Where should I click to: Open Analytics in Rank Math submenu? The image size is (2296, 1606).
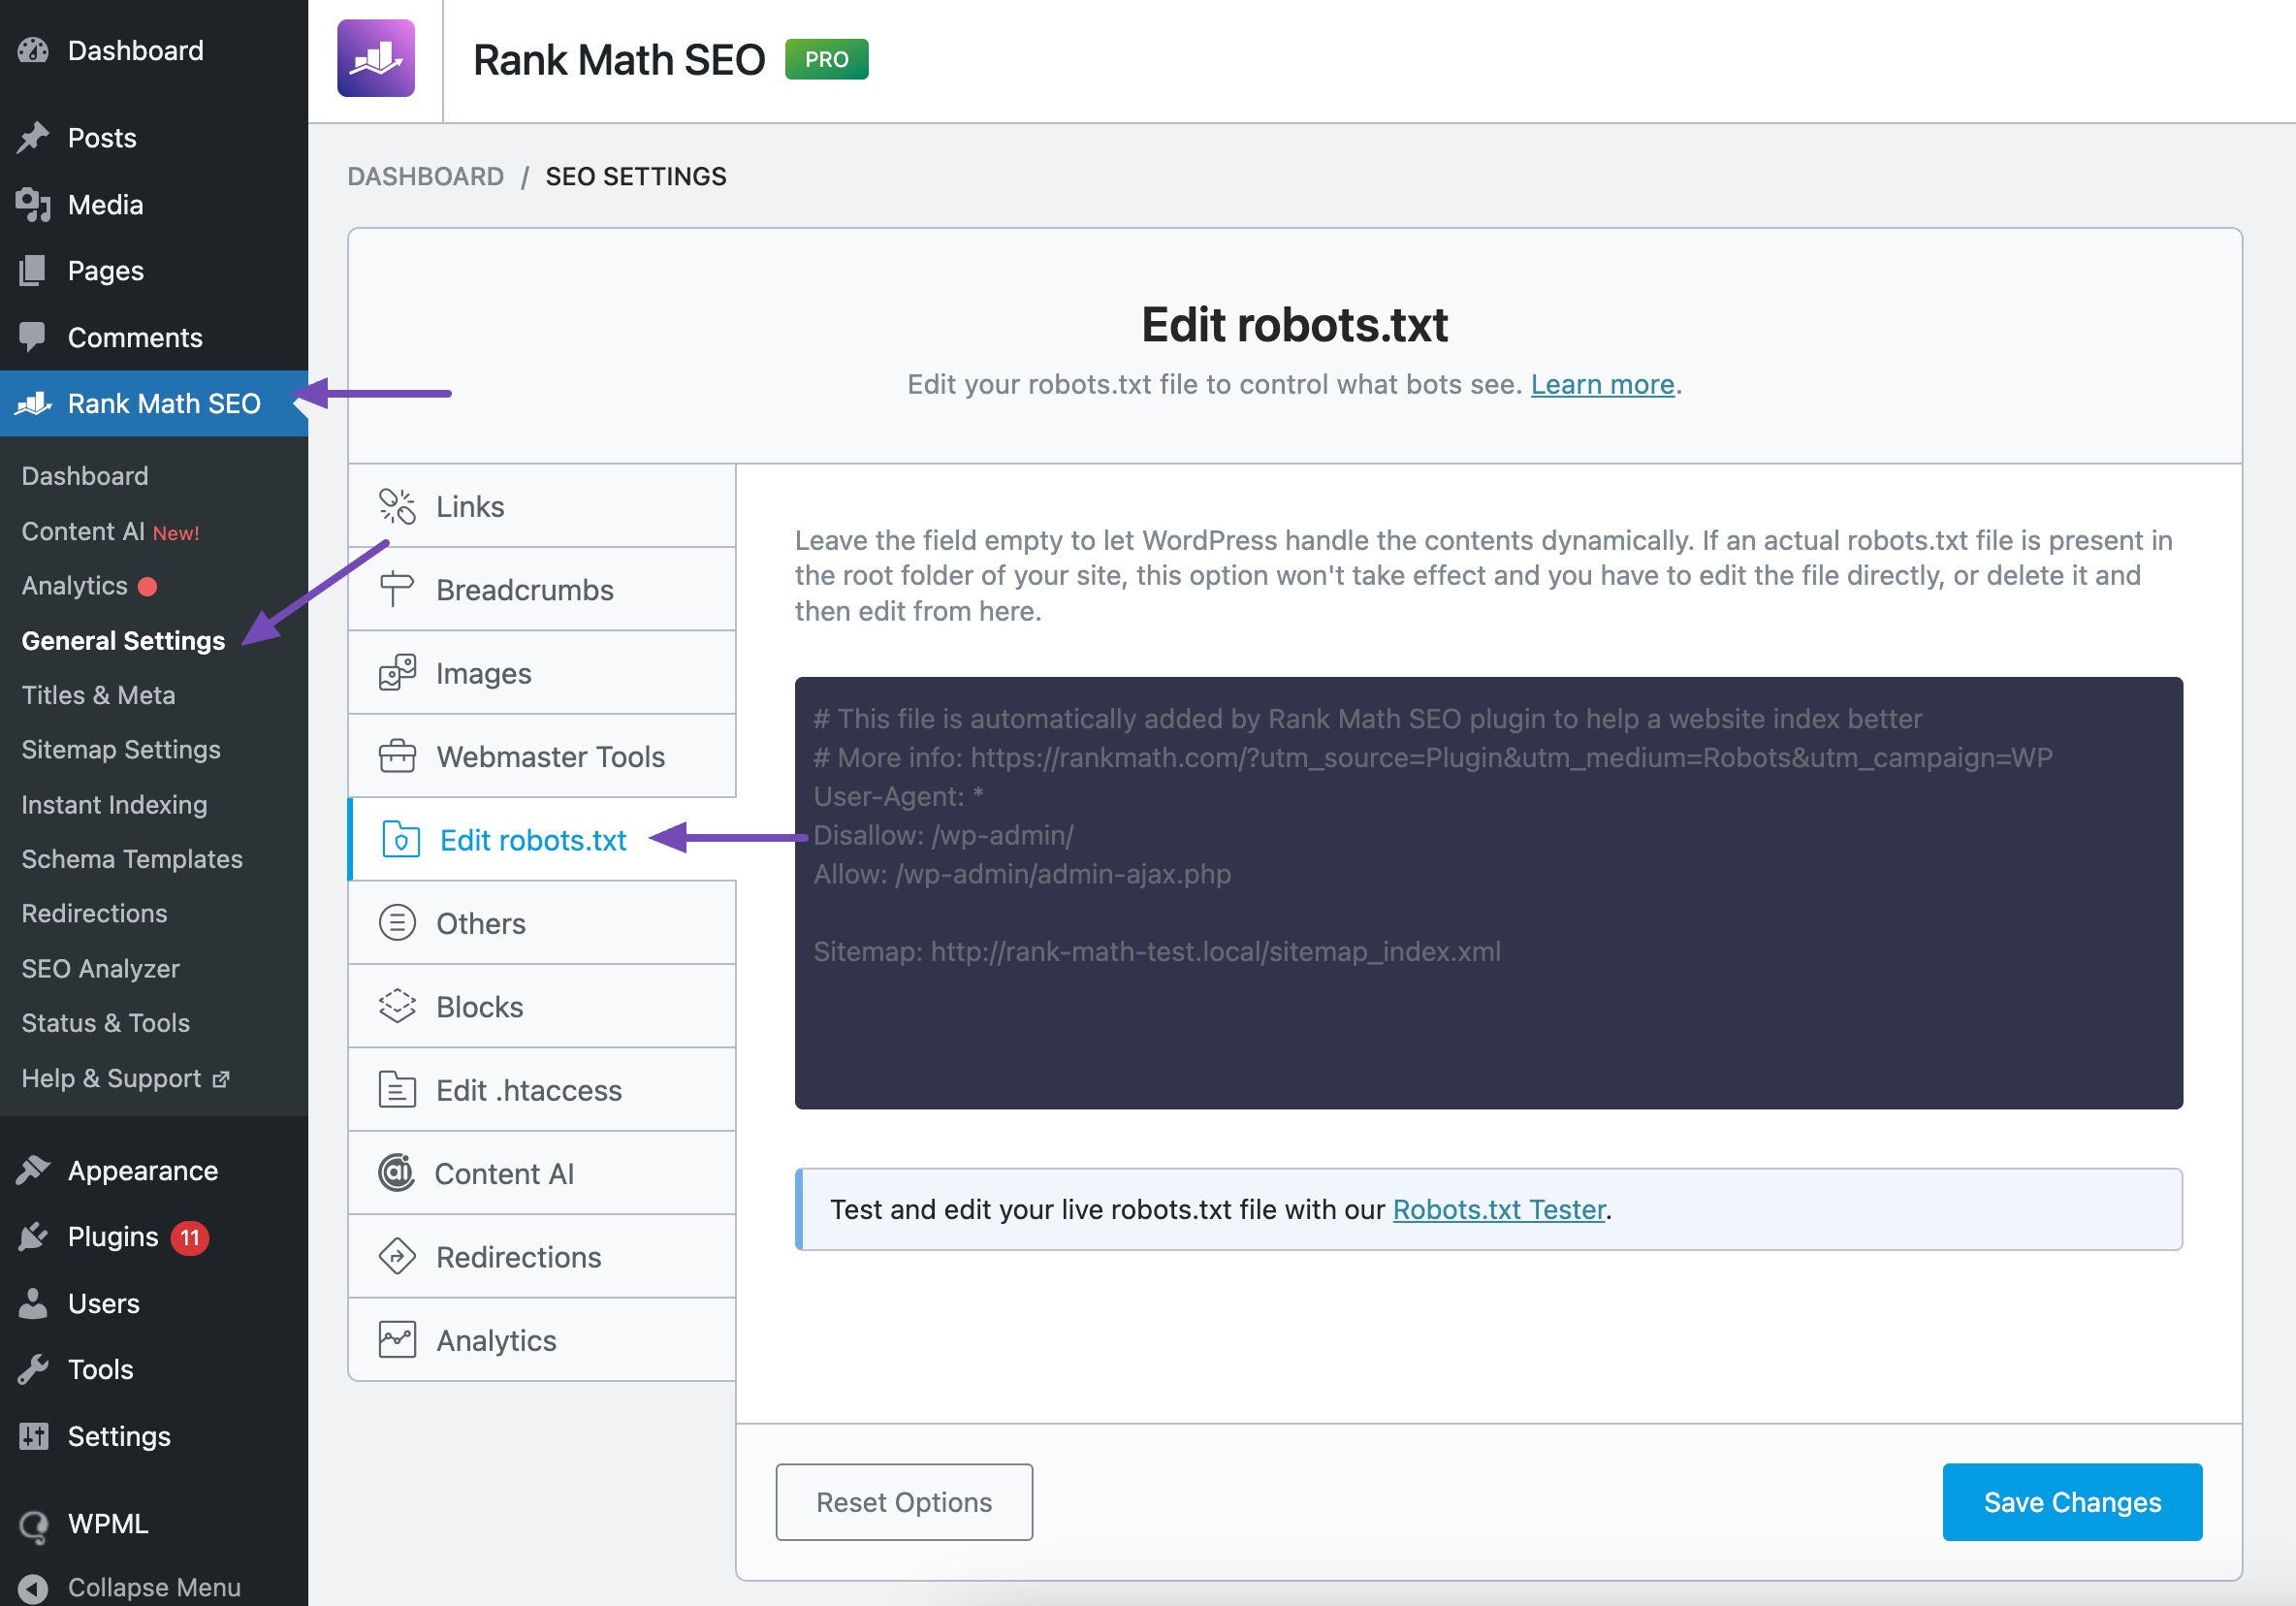pos(89,585)
